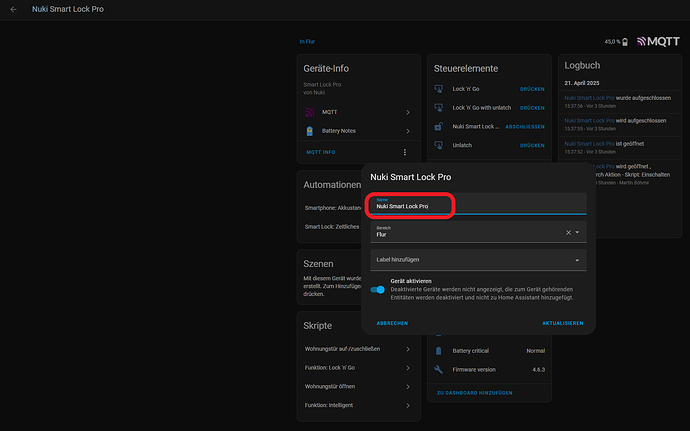Click AKTUALISIEREN to save changes
This screenshot has width=690, height=431.
click(x=562, y=323)
